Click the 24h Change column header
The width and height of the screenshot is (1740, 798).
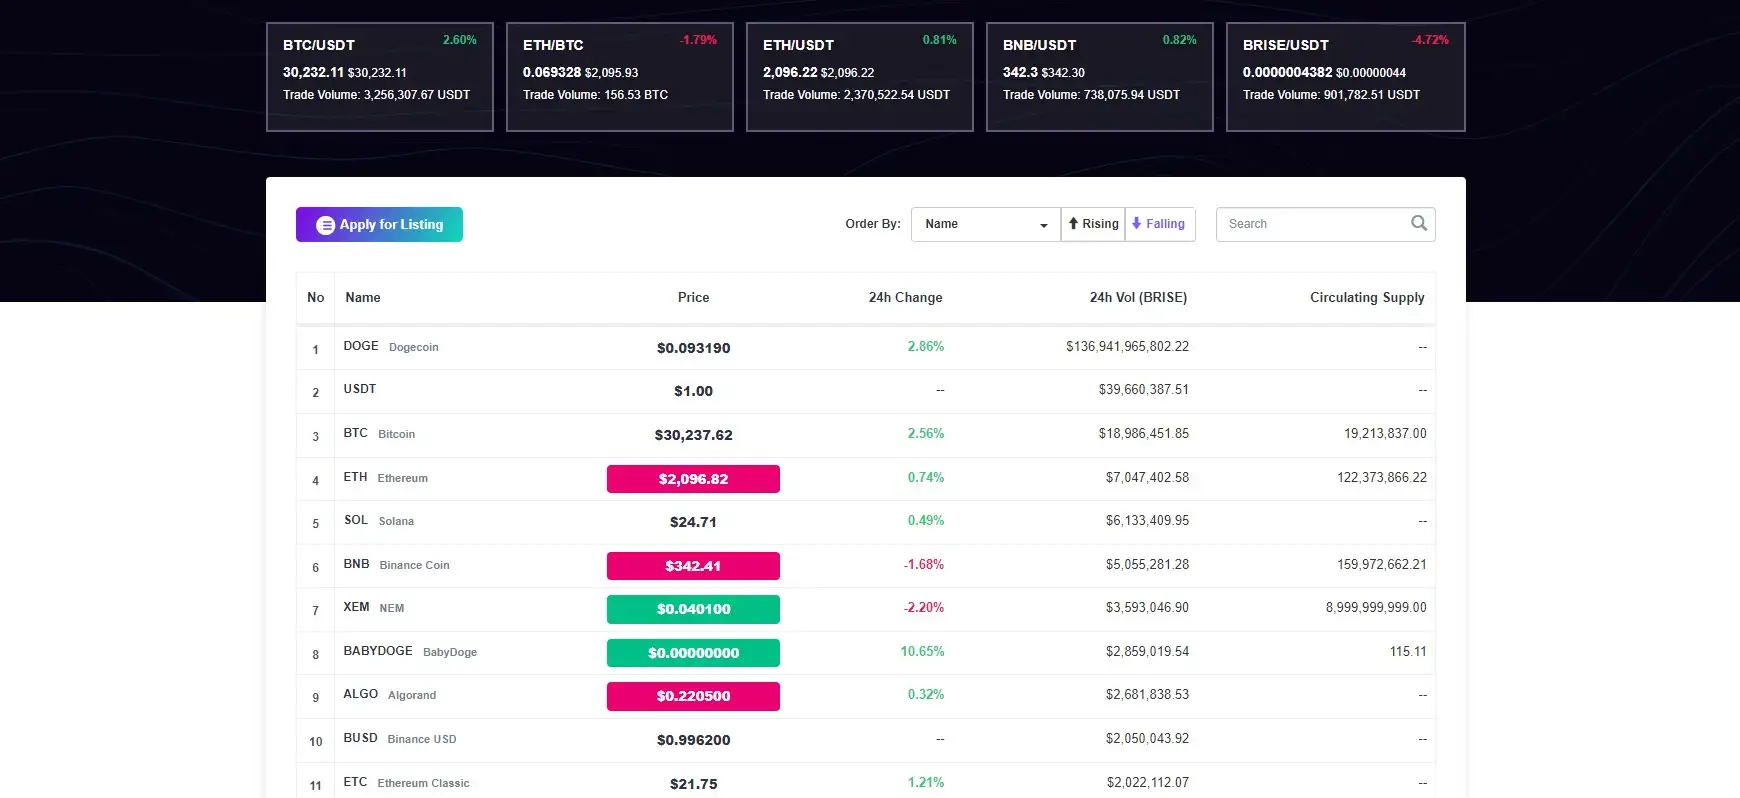(x=905, y=298)
